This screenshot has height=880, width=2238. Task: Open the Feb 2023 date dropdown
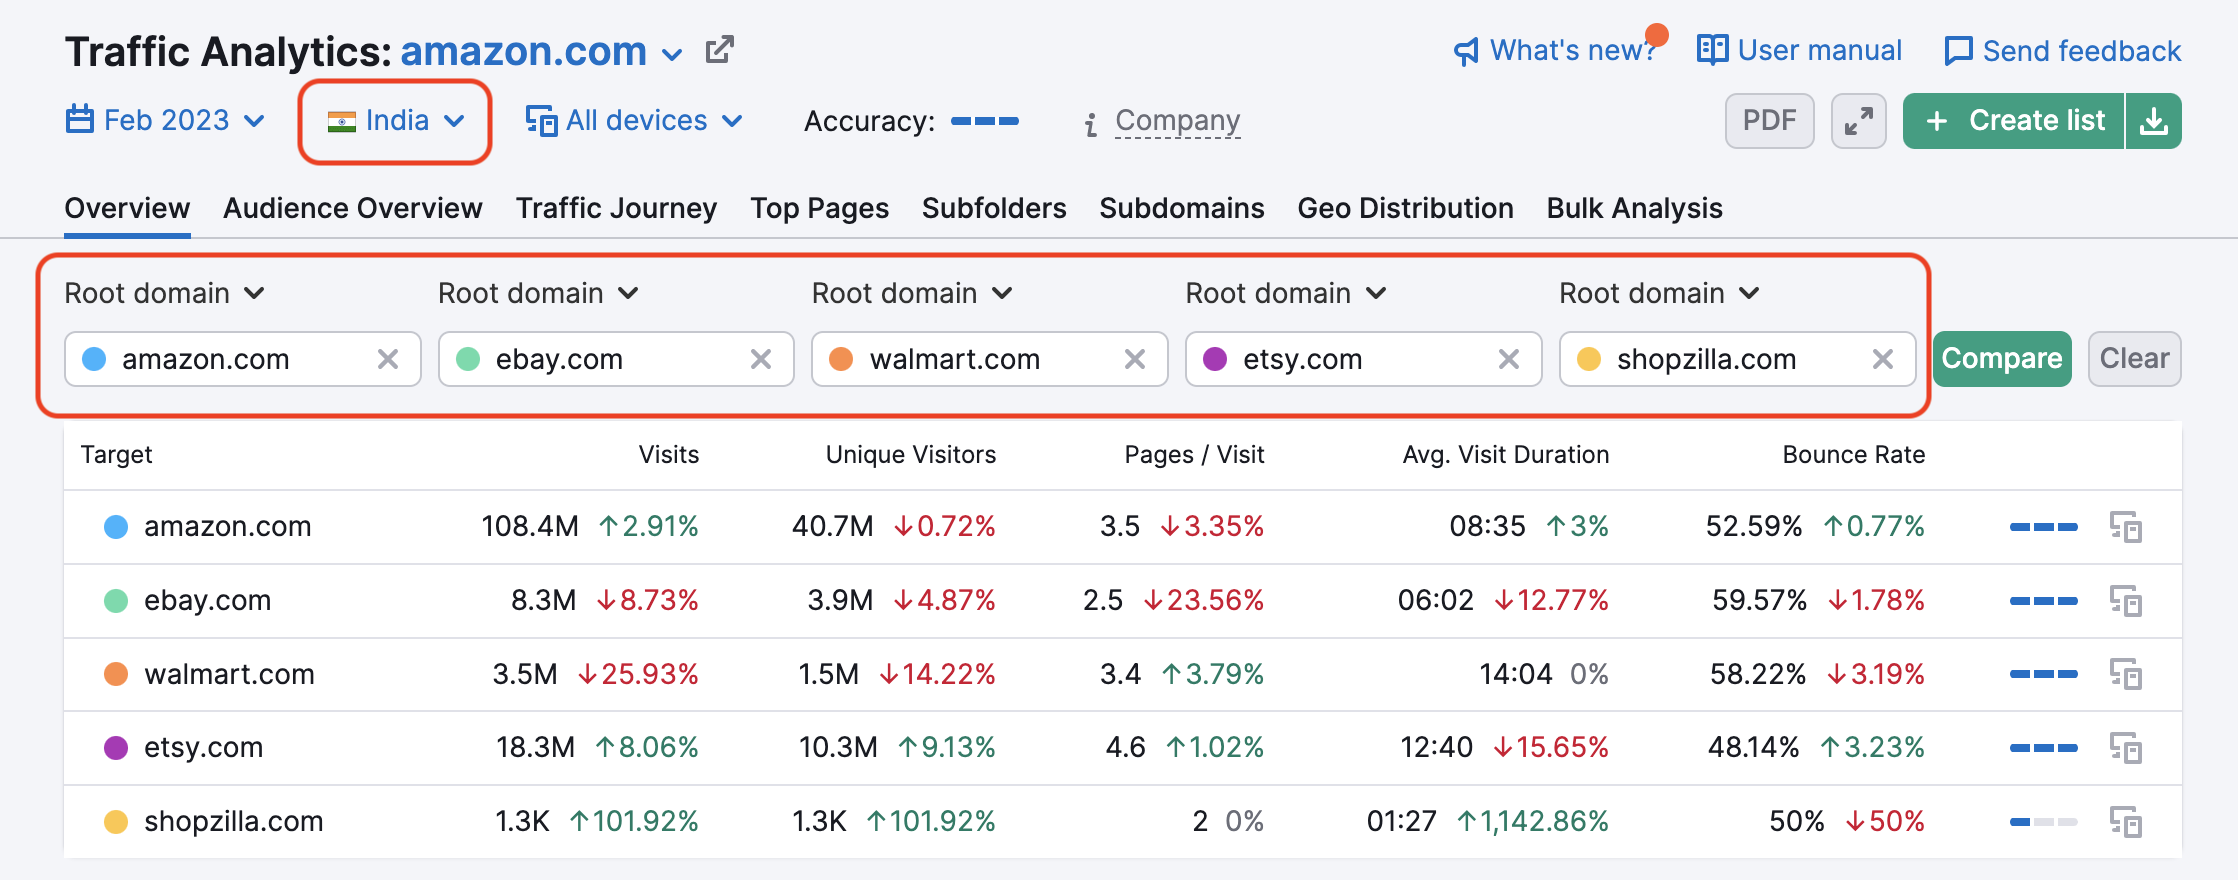tap(166, 120)
